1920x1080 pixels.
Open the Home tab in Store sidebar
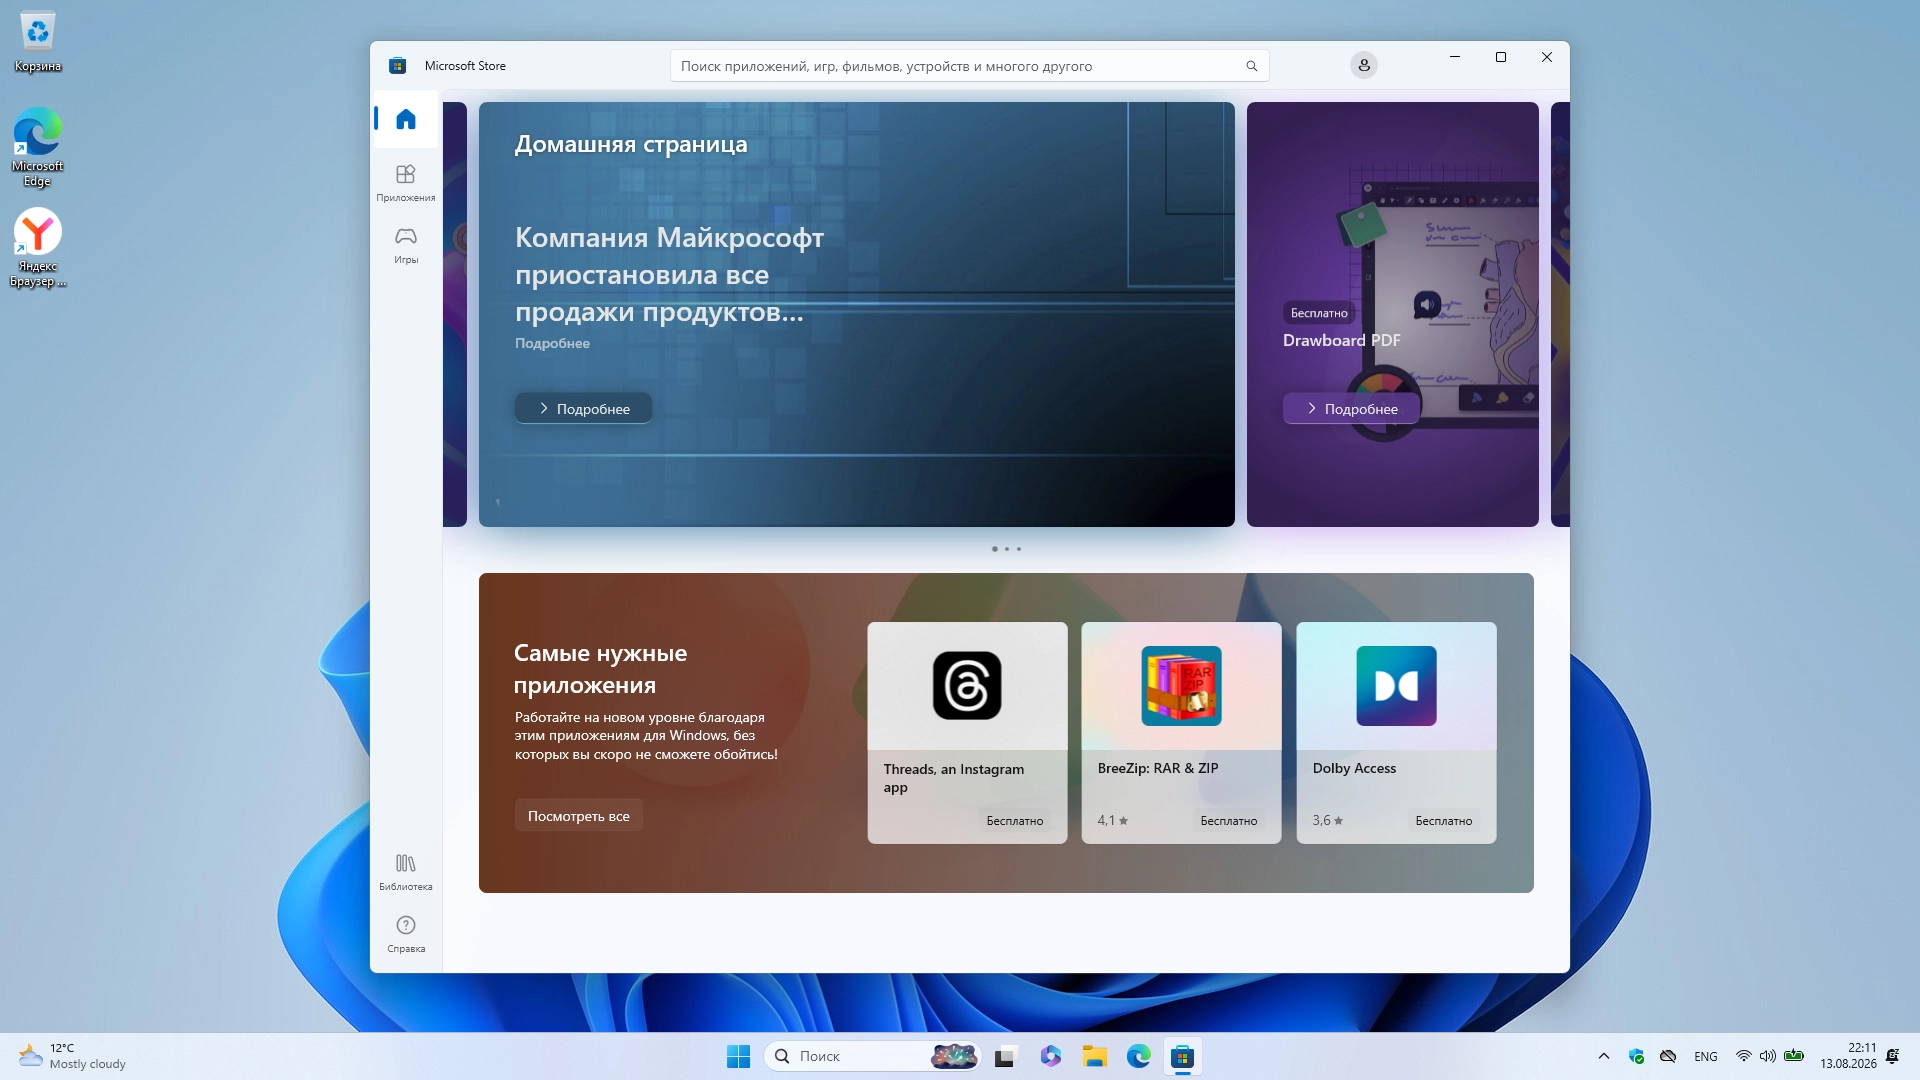[x=405, y=119]
